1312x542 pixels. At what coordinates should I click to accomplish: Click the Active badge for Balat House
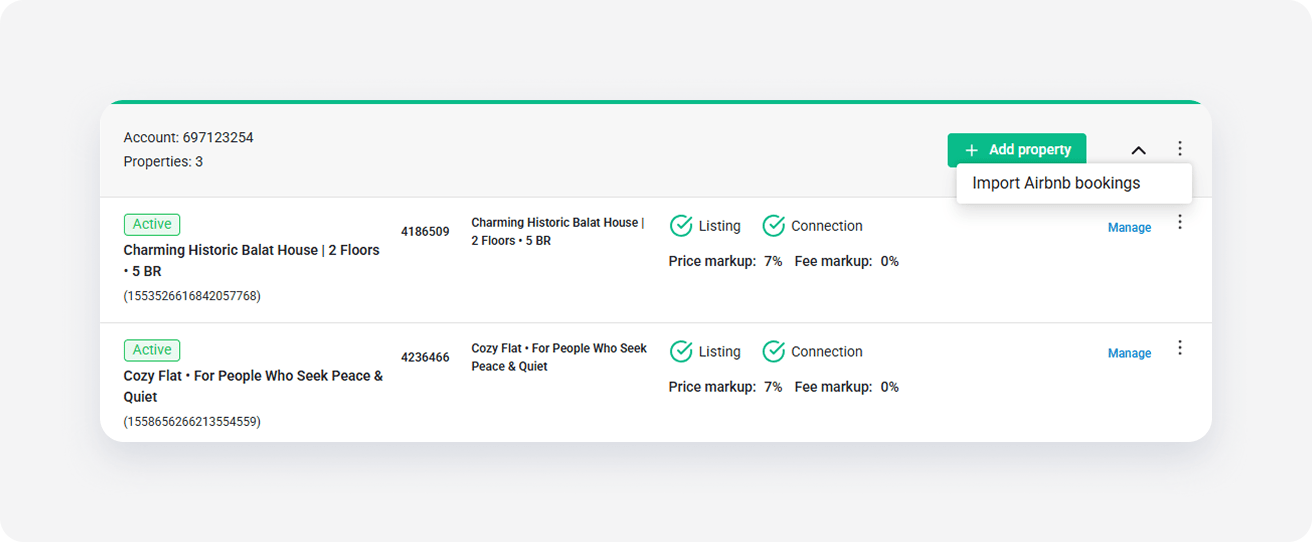click(x=152, y=224)
